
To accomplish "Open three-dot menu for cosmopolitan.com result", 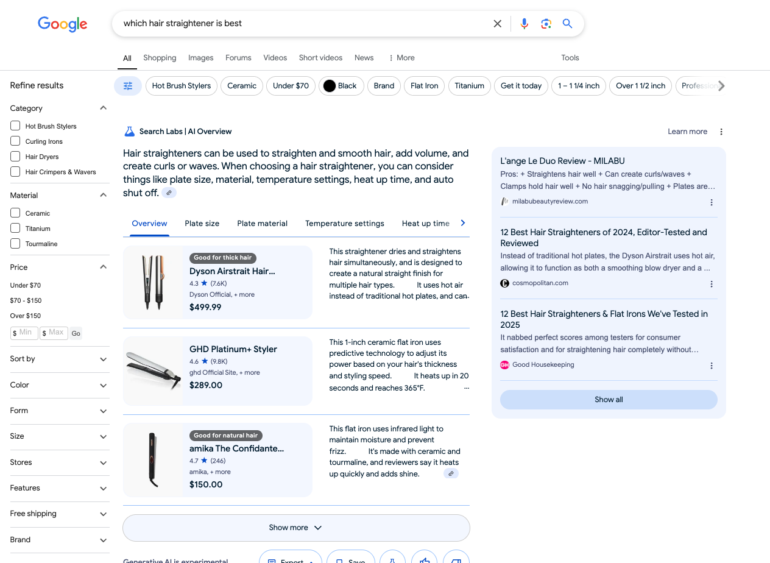I will tap(711, 283).
